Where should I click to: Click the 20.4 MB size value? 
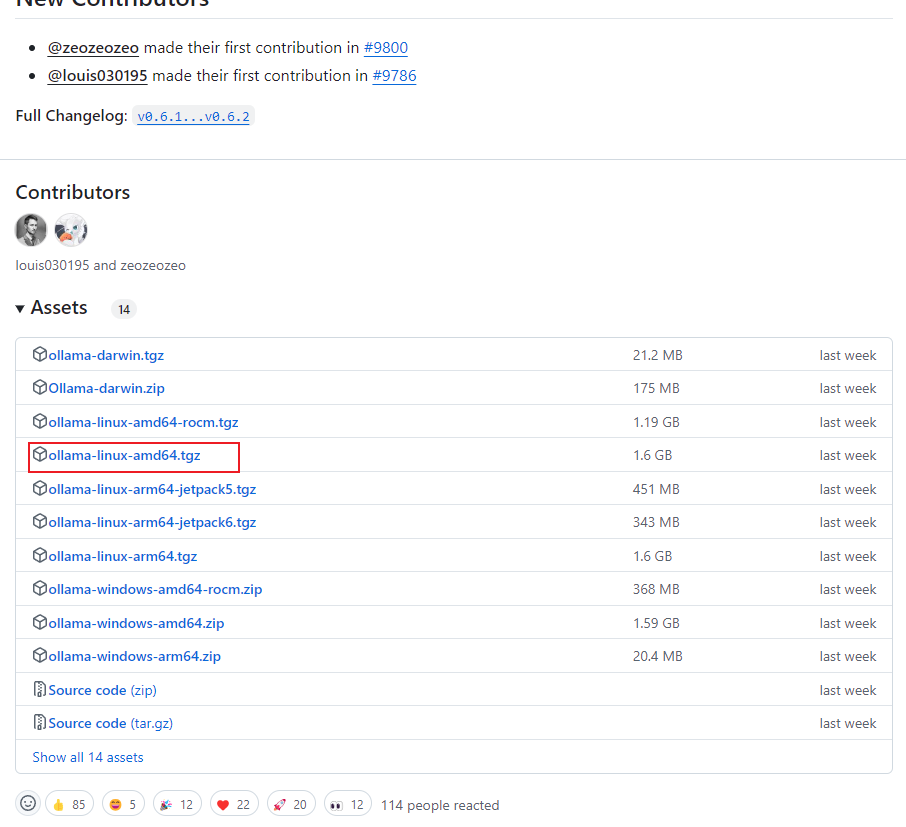[x=658, y=657]
